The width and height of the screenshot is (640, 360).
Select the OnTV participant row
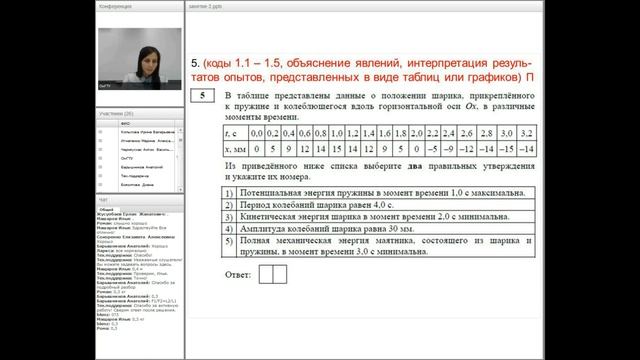[x=127, y=158]
